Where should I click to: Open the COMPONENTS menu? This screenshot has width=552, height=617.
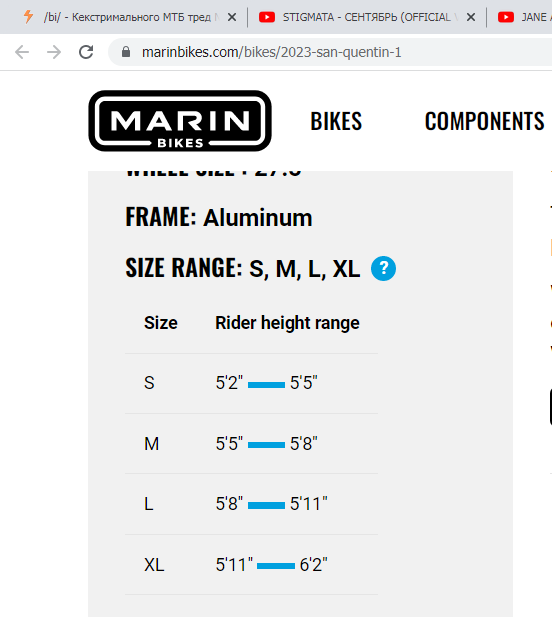(484, 121)
